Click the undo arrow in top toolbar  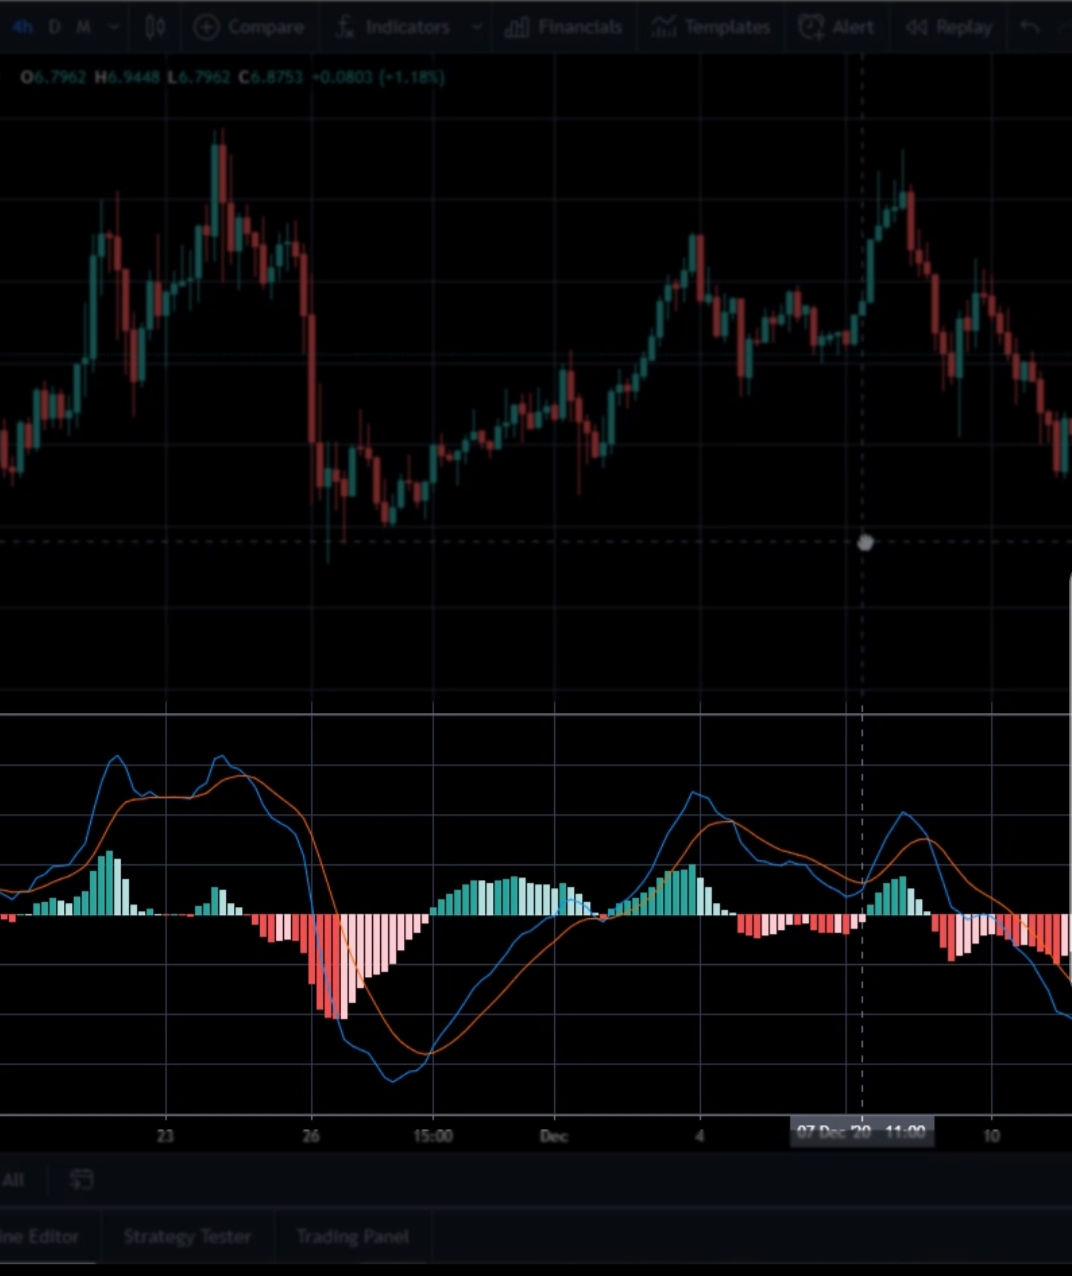(x=1030, y=27)
